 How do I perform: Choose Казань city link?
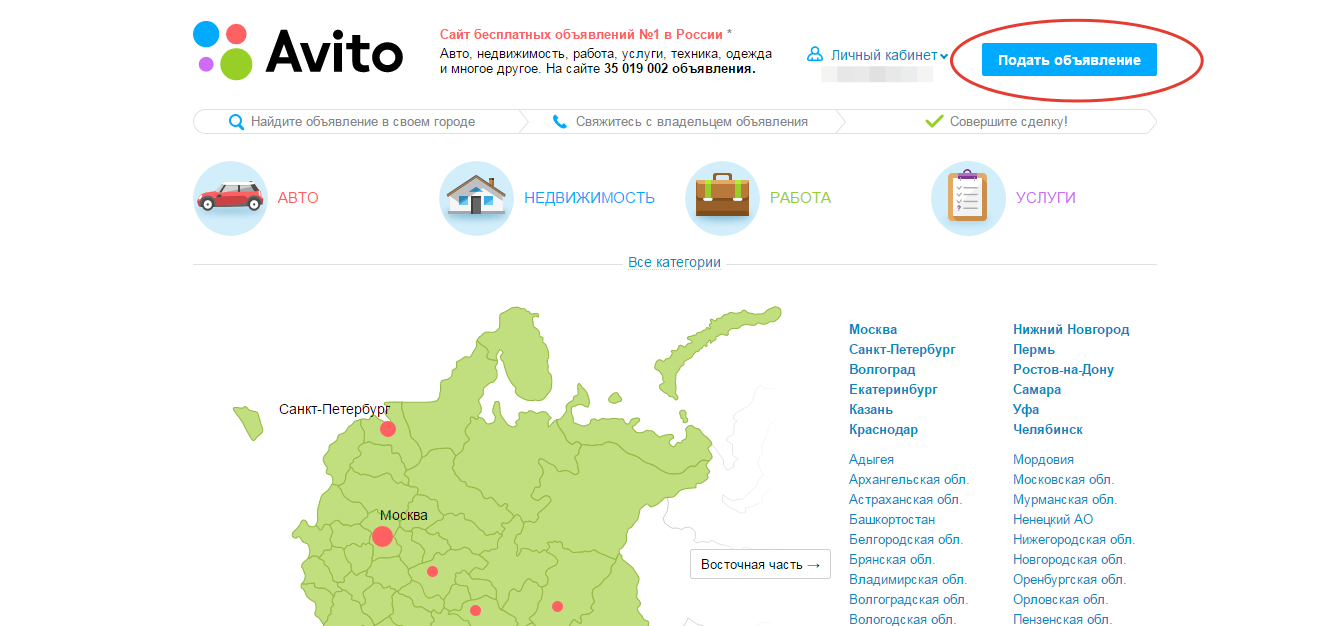(x=871, y=409)
